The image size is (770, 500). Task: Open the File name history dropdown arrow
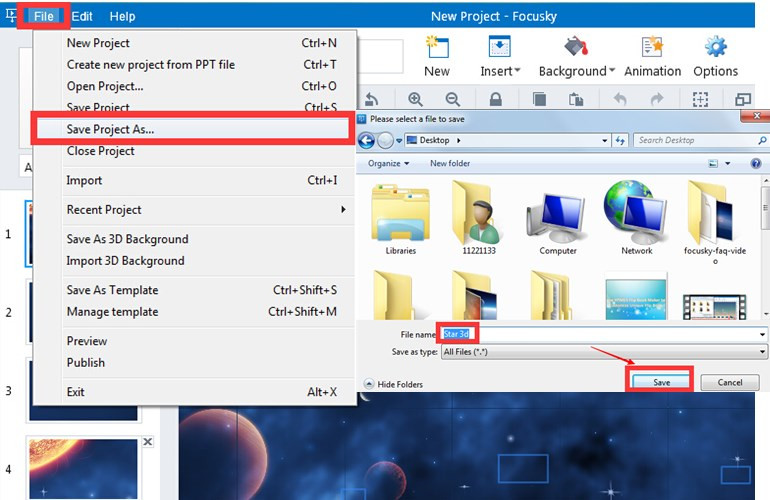point(762,334)
